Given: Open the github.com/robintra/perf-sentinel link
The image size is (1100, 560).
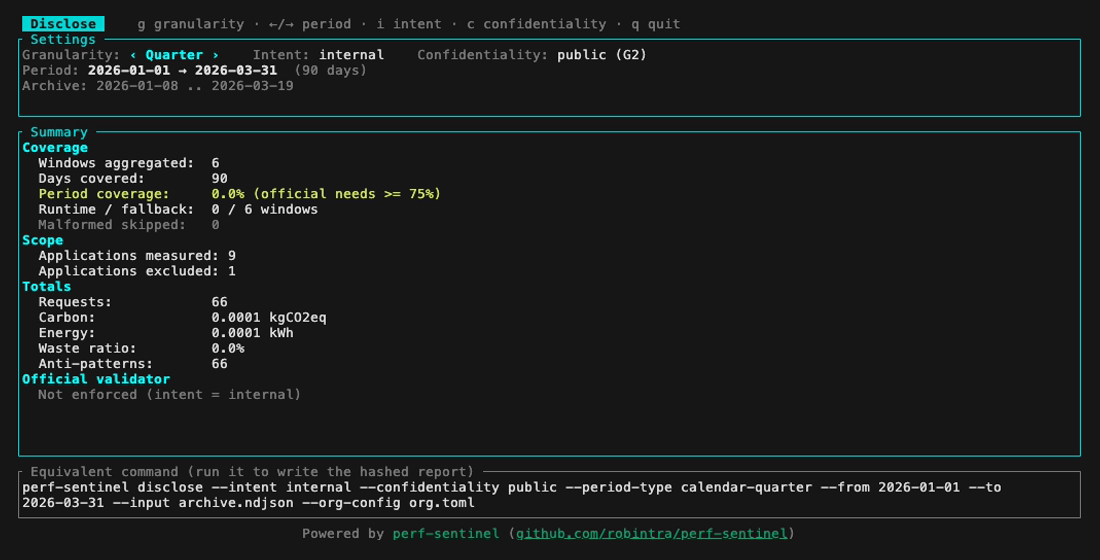Looking at the screenshot, I should [x=652, y=533].
